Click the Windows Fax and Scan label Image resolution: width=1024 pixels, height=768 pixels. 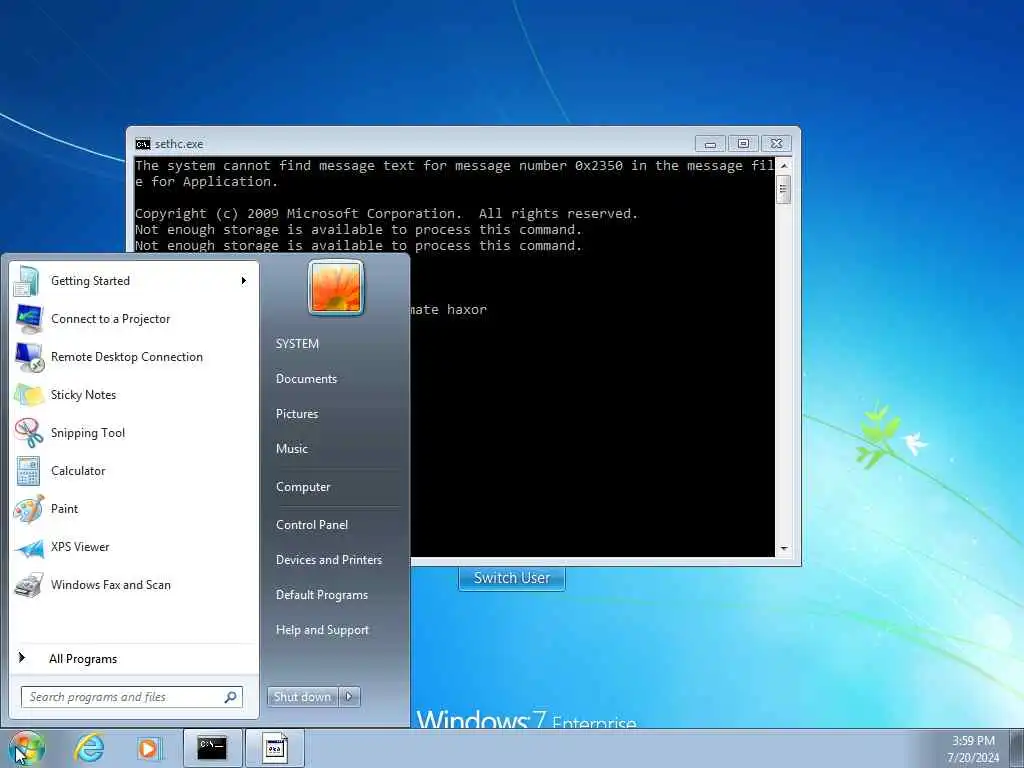point(110,585)
